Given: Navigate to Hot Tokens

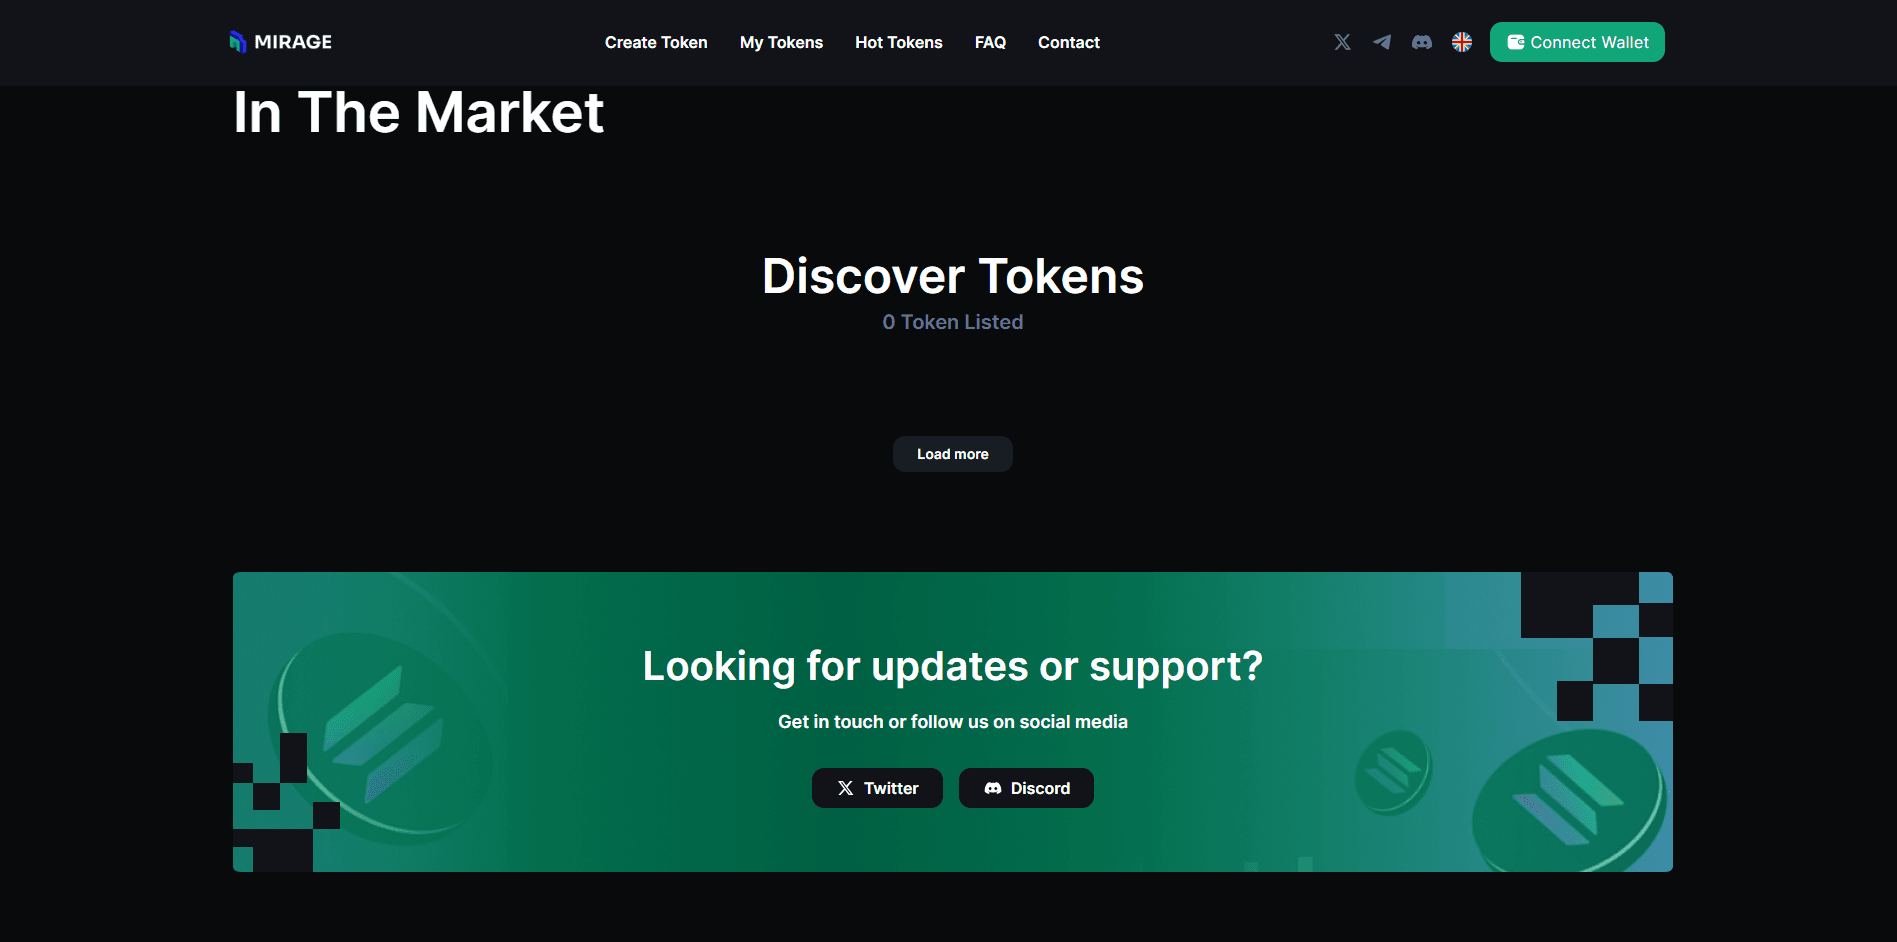Looking at the screenshot, I should point(898,42).
